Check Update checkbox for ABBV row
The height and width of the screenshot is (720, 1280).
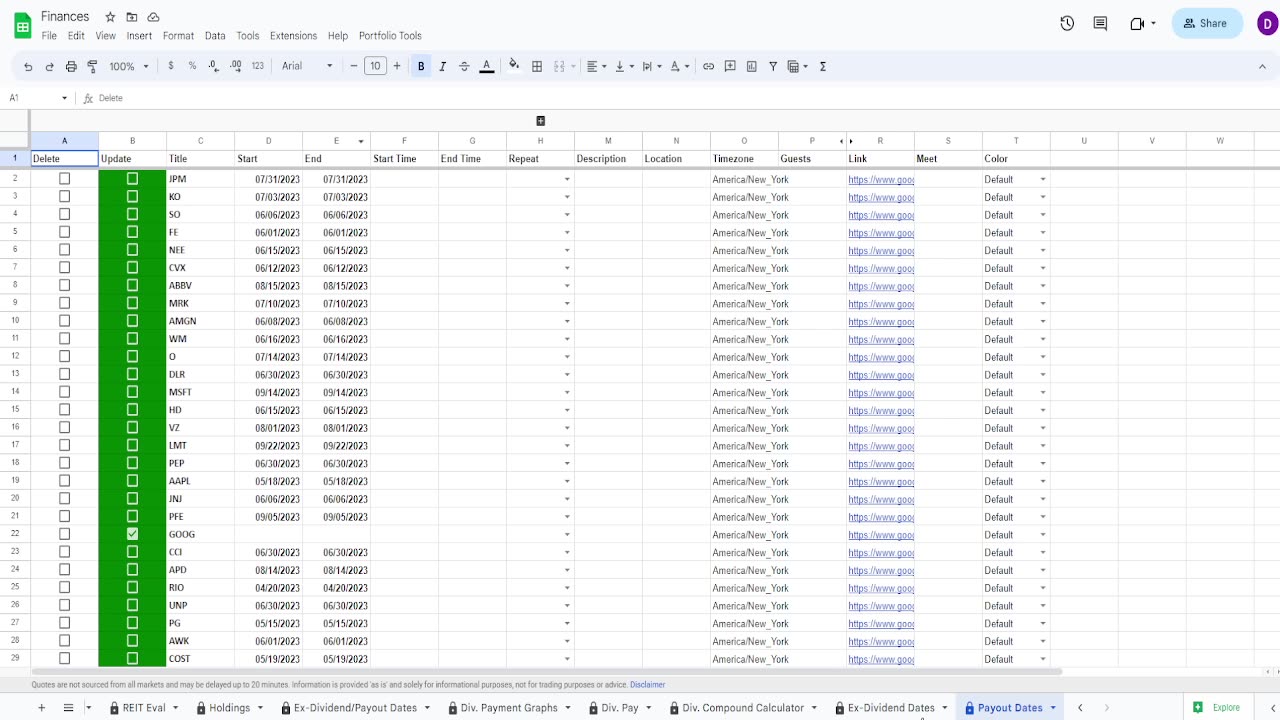pos(132,285)
